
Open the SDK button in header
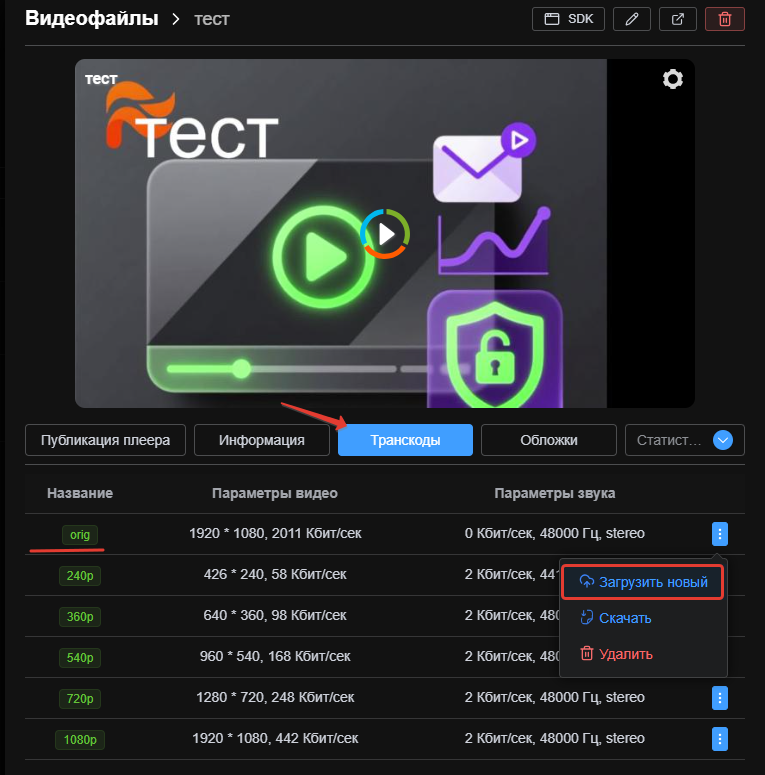click(x=568, y=19)
